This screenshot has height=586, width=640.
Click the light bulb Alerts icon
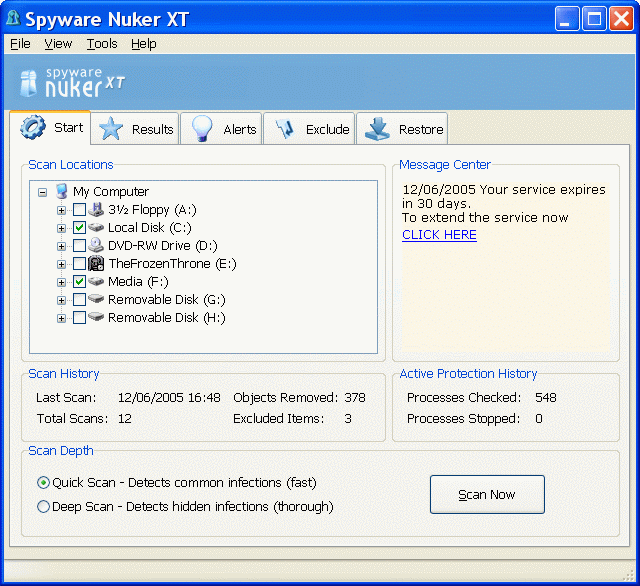(202, 129)
